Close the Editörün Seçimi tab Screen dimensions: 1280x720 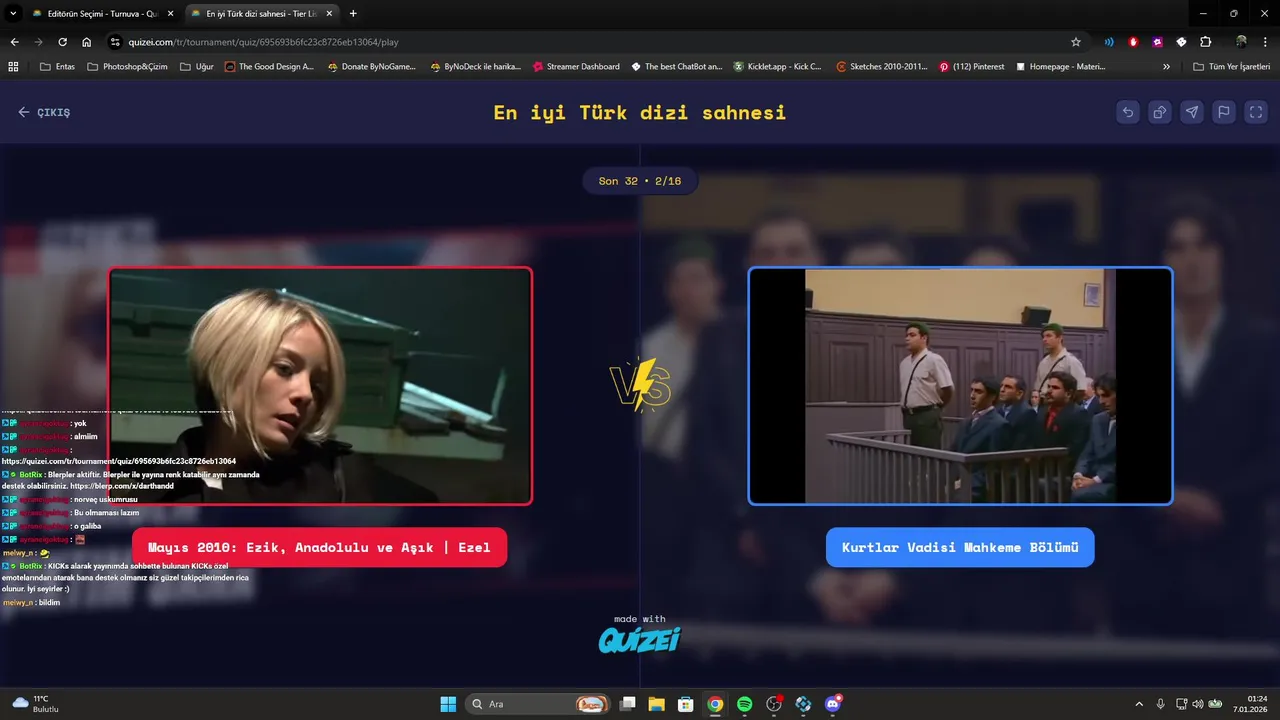170,14
